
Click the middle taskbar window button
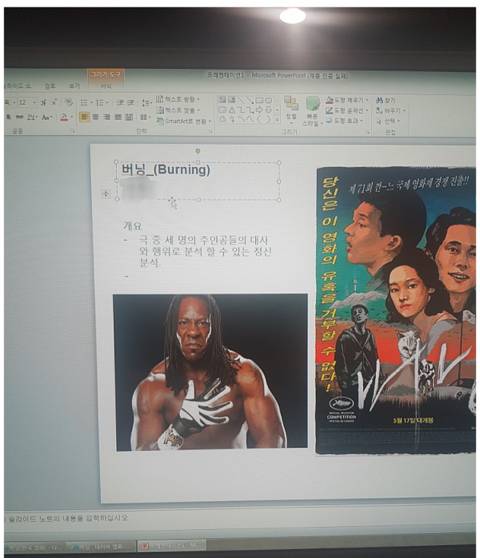click(100, 546)
